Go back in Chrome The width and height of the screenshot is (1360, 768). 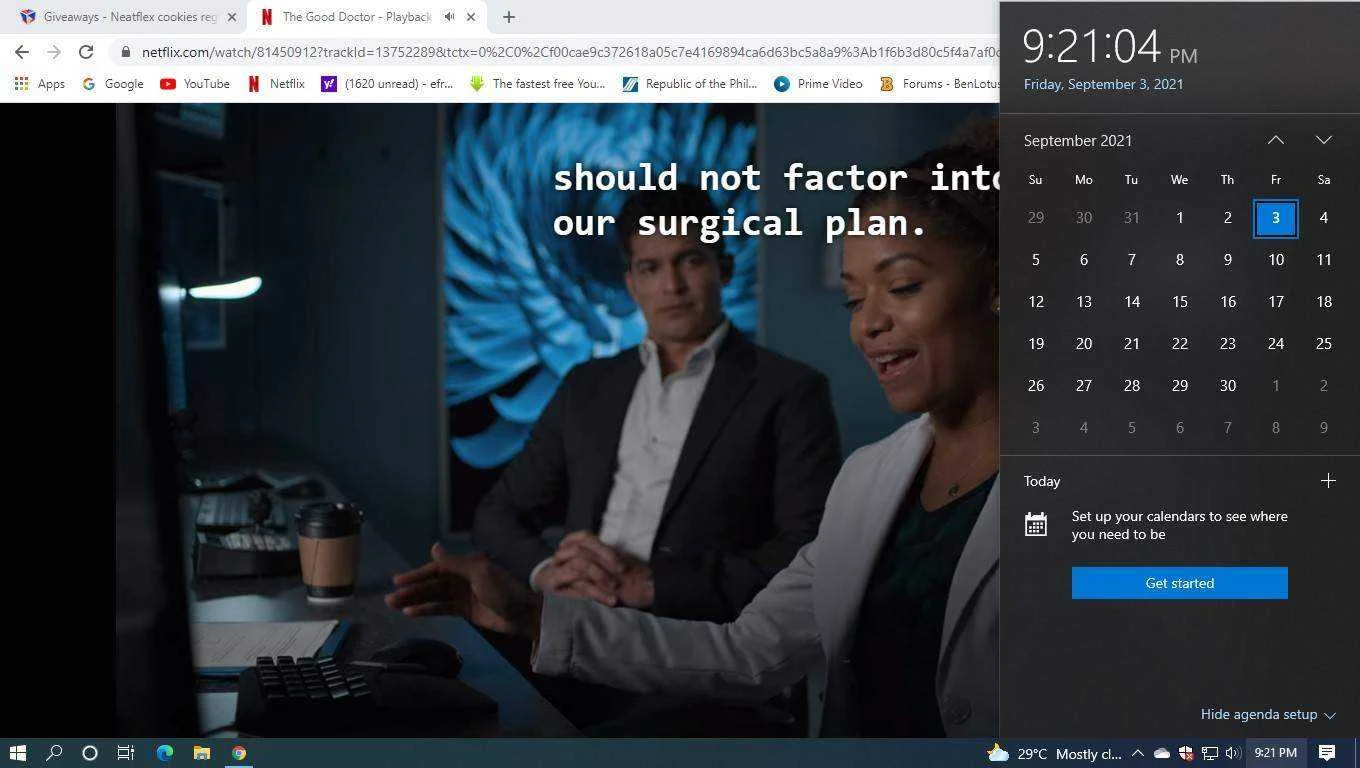22,52
